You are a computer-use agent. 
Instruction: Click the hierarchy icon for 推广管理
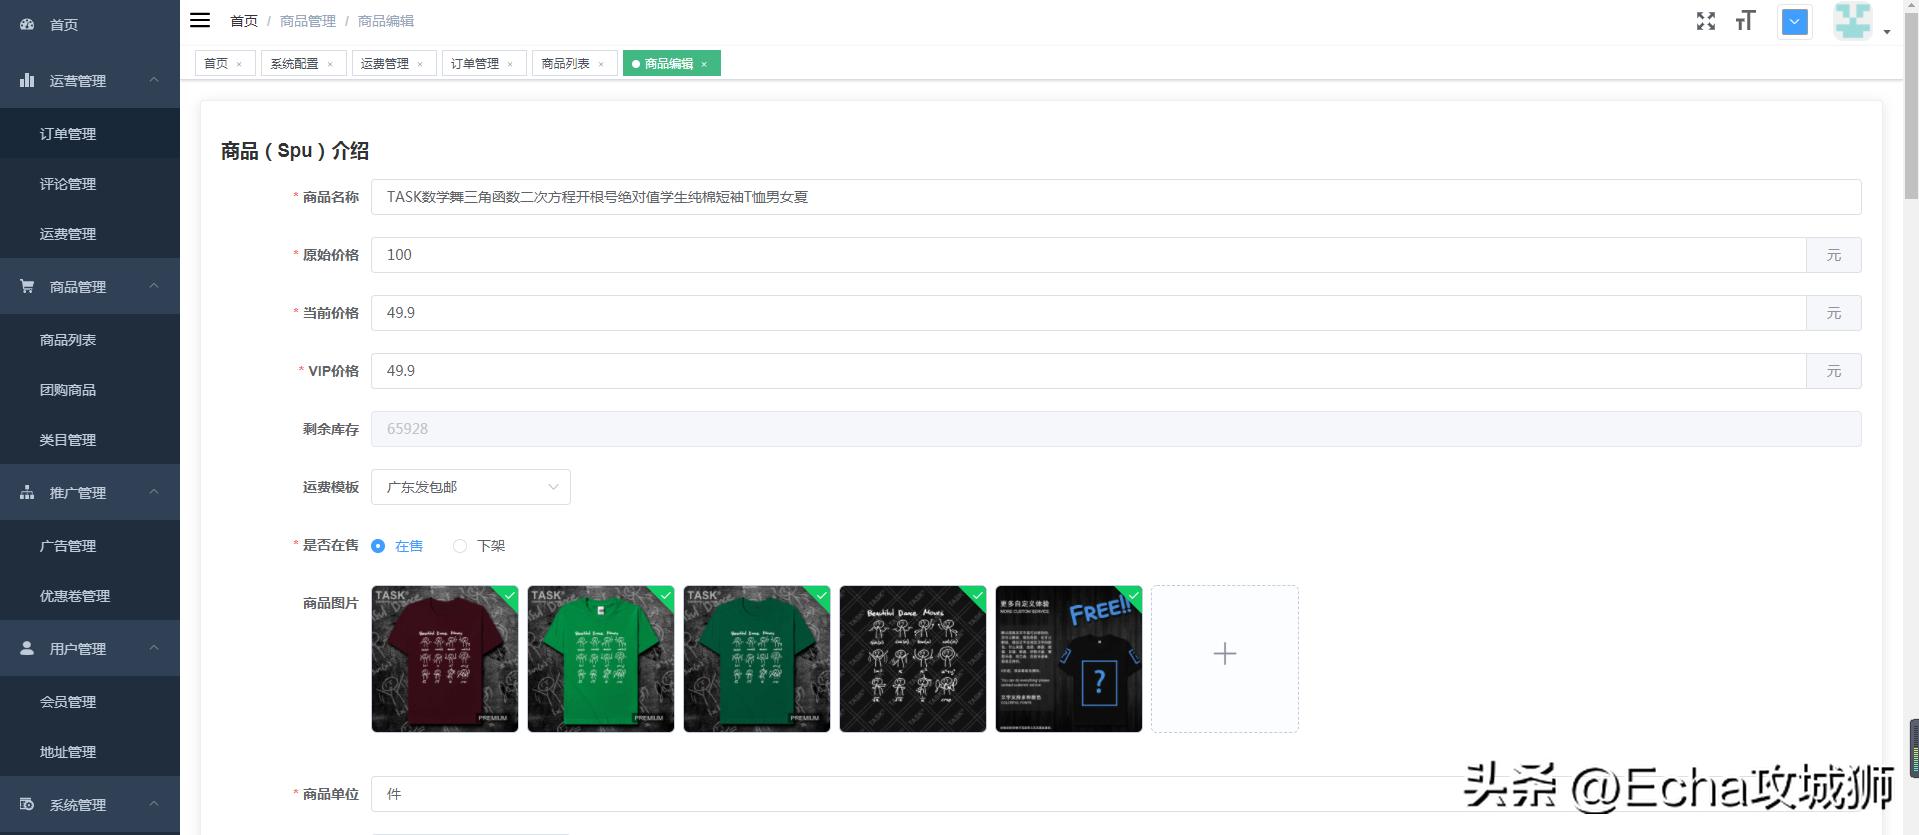[27, 492]
